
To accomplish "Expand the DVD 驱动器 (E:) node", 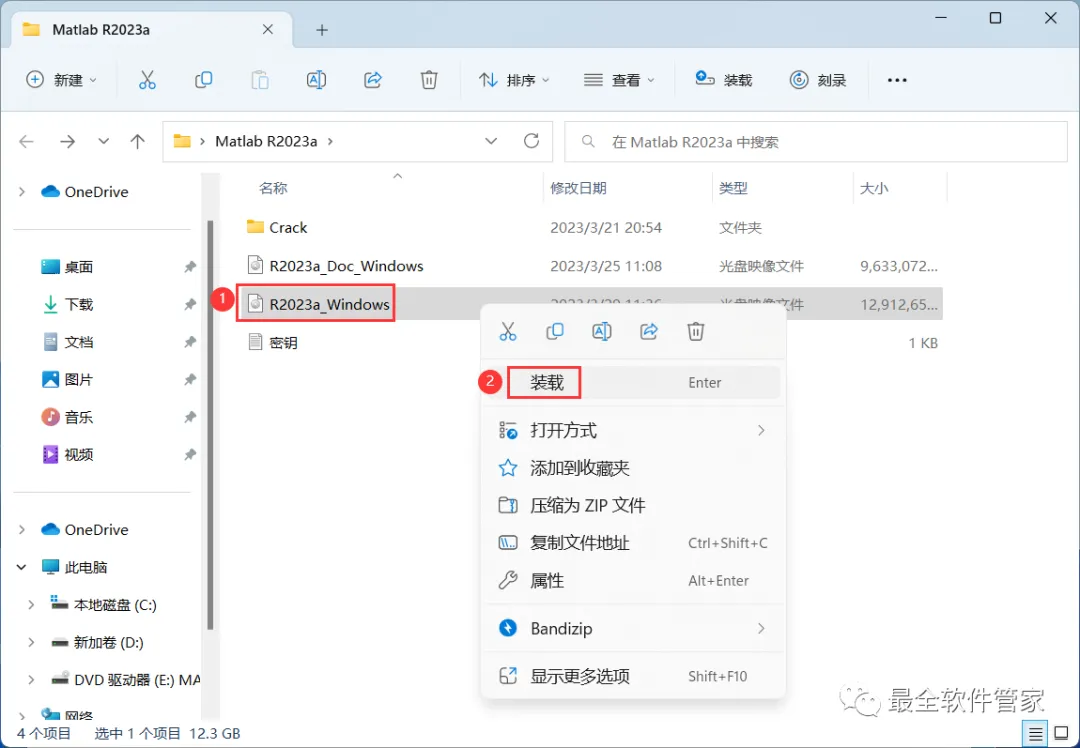I will tap(31, 680).
